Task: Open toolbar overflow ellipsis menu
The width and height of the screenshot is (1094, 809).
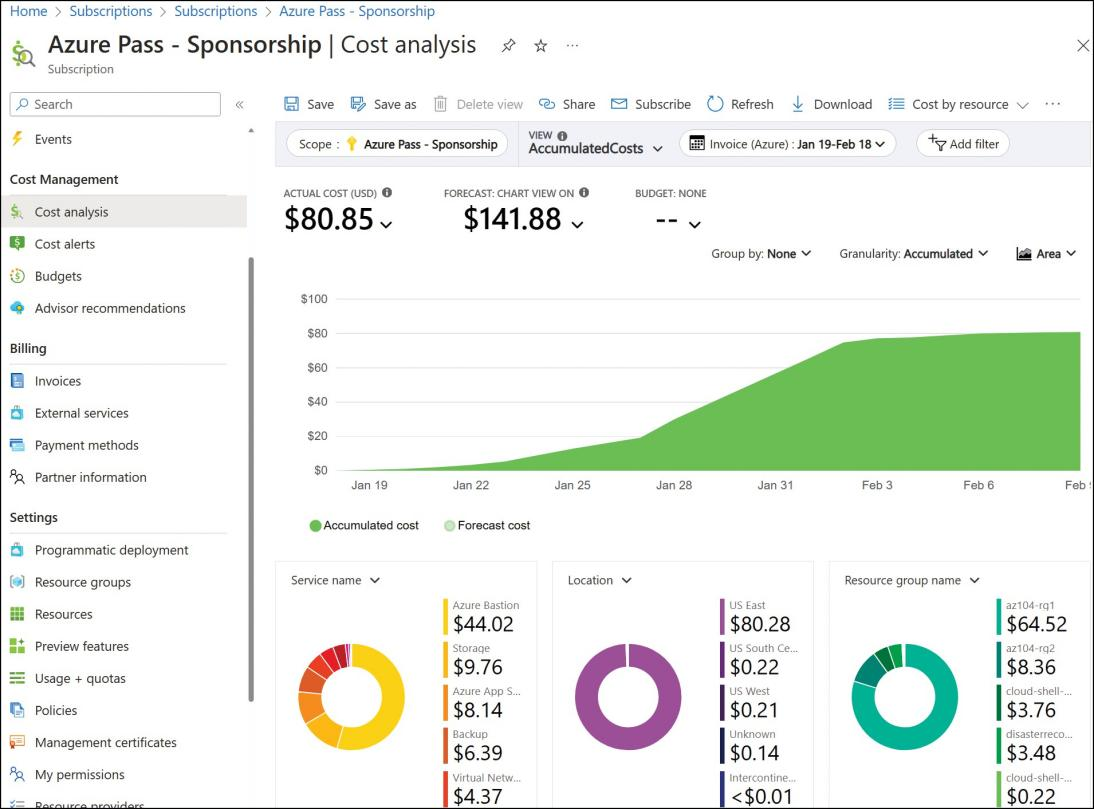Action: point(1053,104)
